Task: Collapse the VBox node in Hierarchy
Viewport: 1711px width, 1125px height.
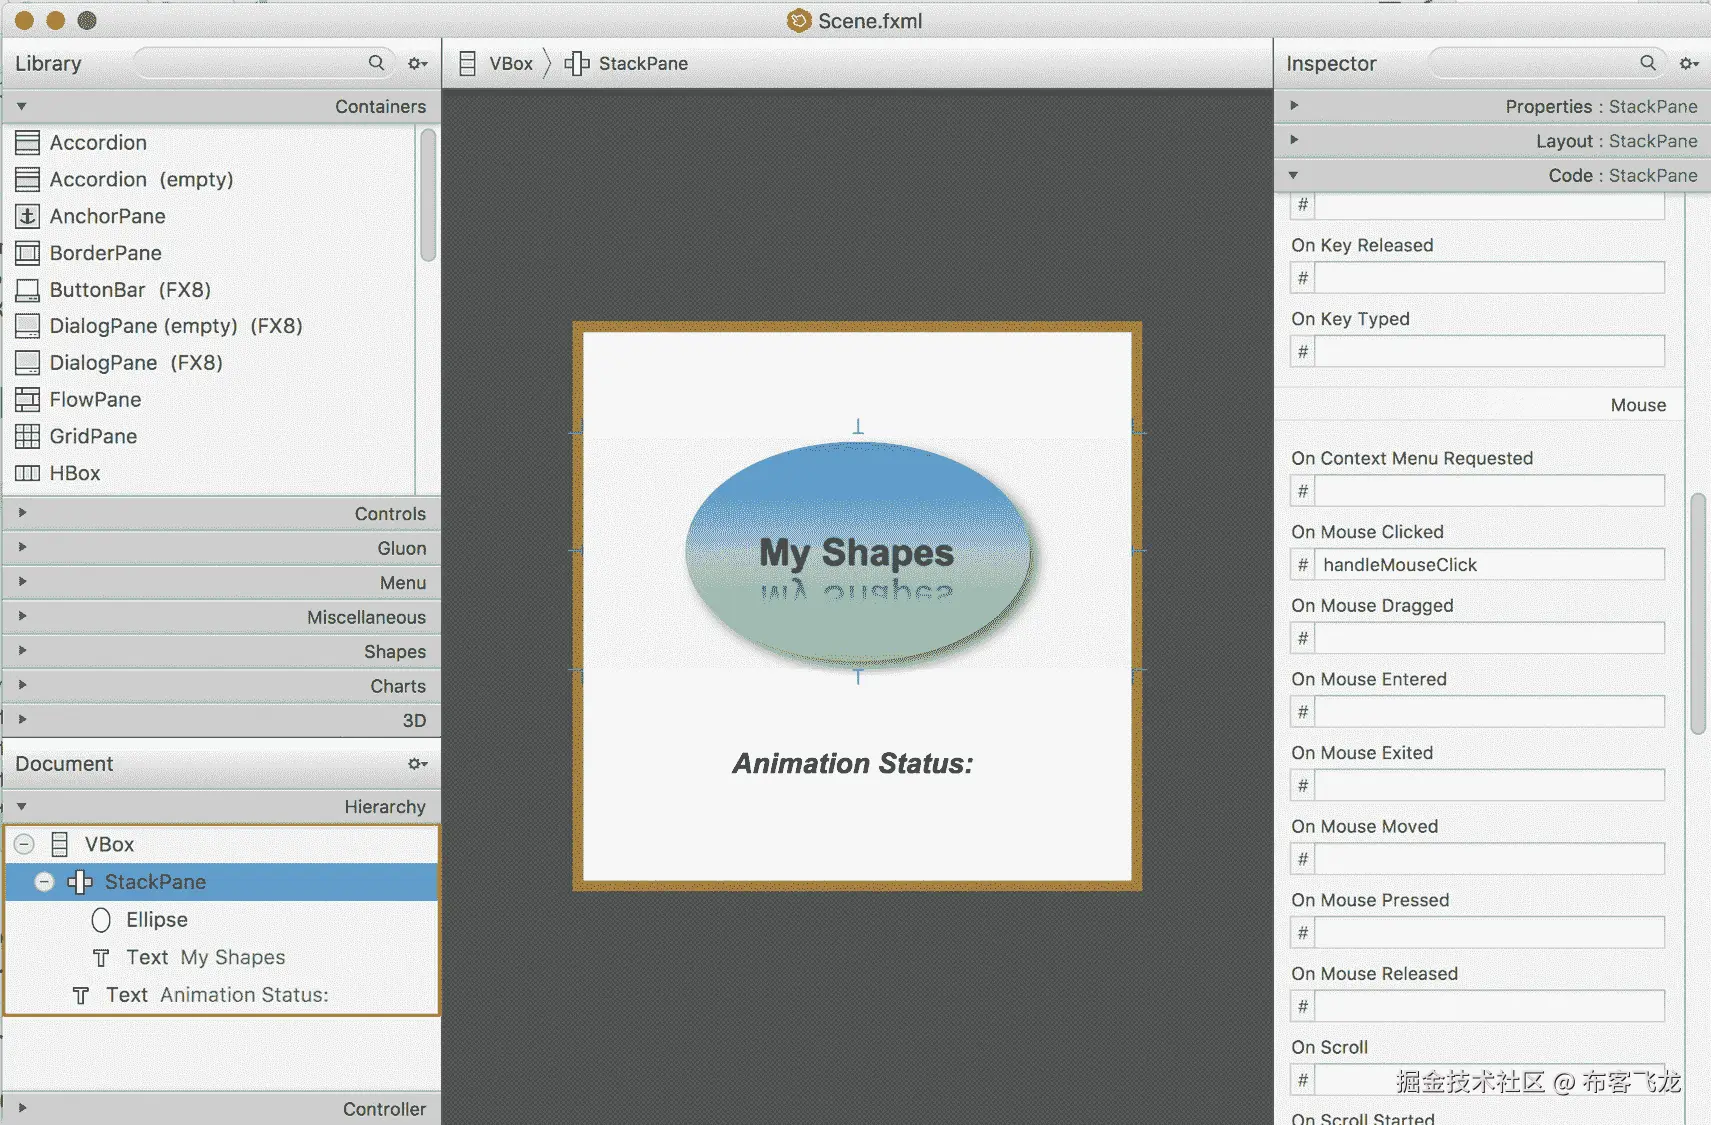Action: pyautogui.click(x=24, y=845)
